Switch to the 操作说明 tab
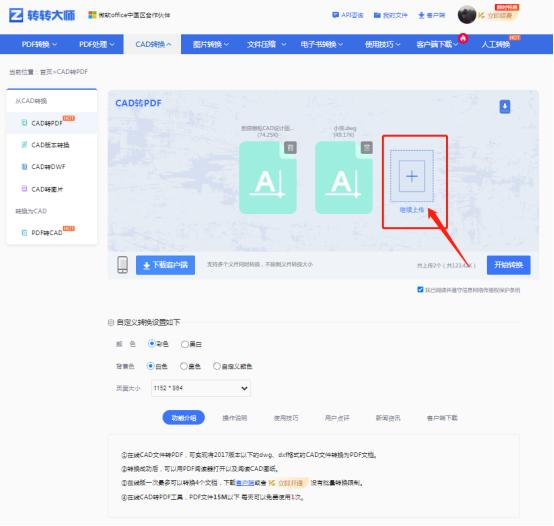This screenshot has height=526, width=554. (235, 418)
